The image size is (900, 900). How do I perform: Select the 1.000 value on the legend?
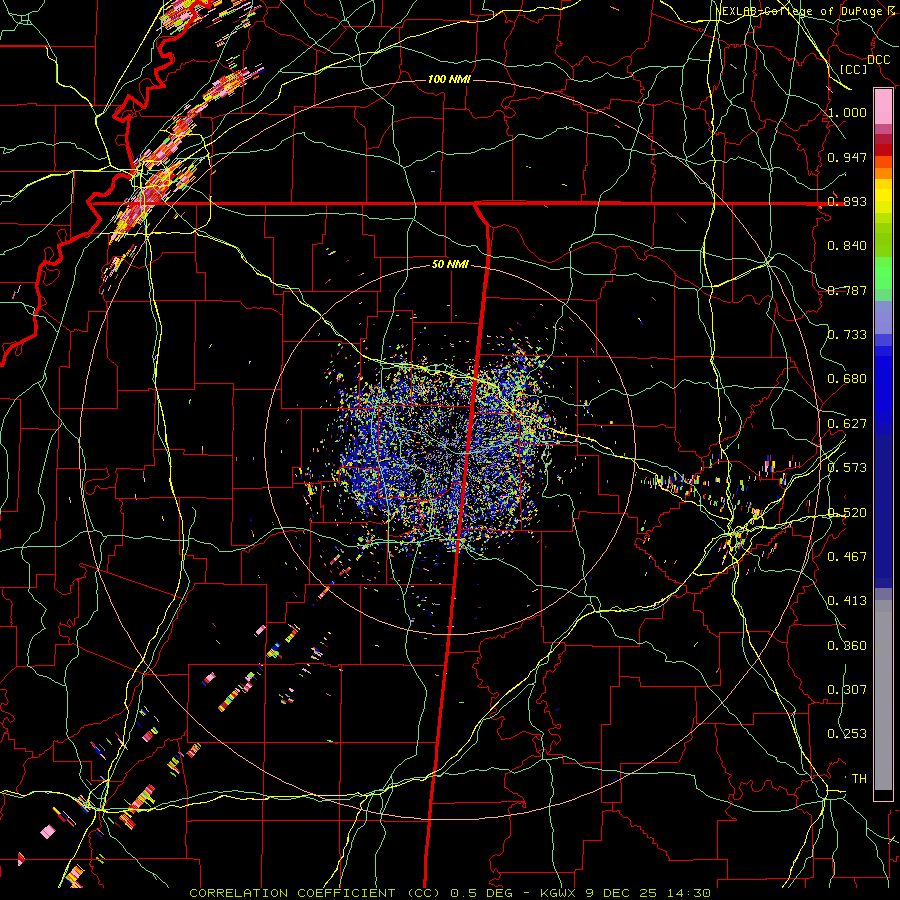[847, 112]
